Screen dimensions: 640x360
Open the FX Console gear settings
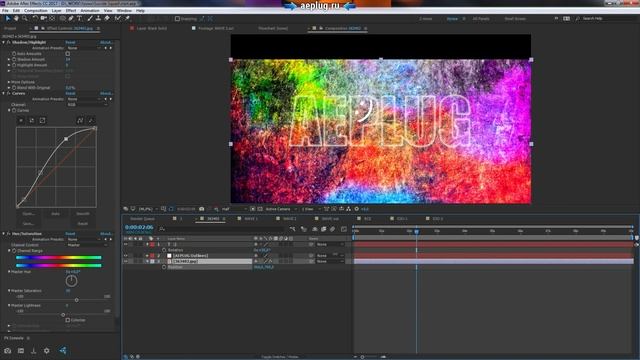(x=47, y=351)
